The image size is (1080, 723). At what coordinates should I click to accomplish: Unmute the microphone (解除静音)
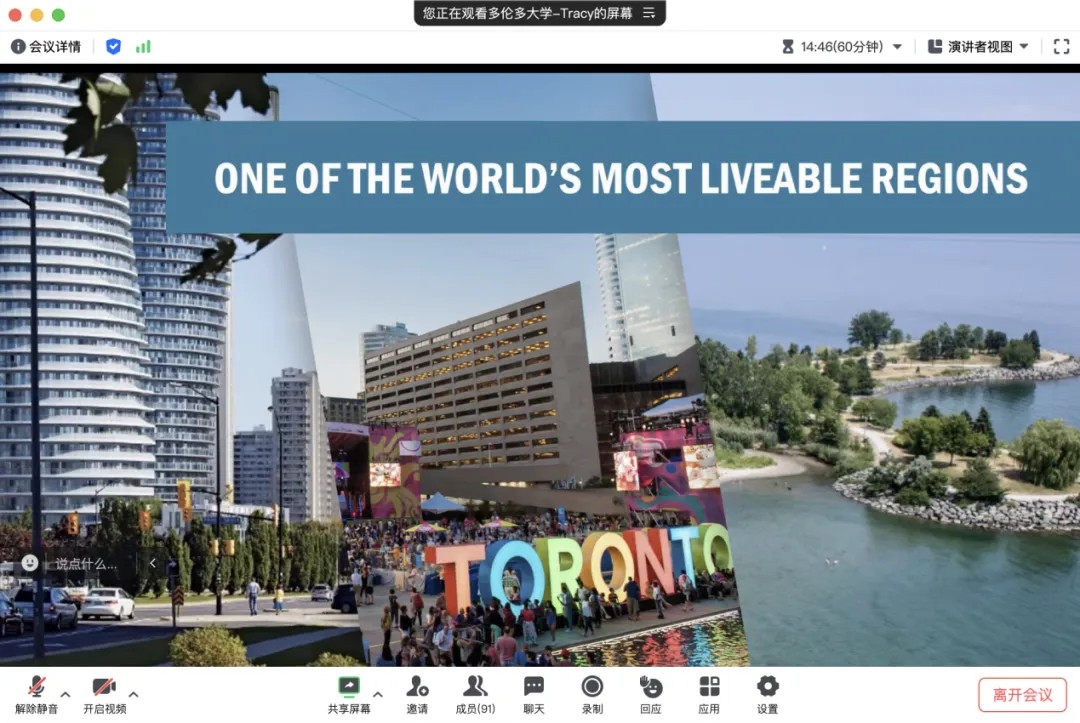[37, 695]
